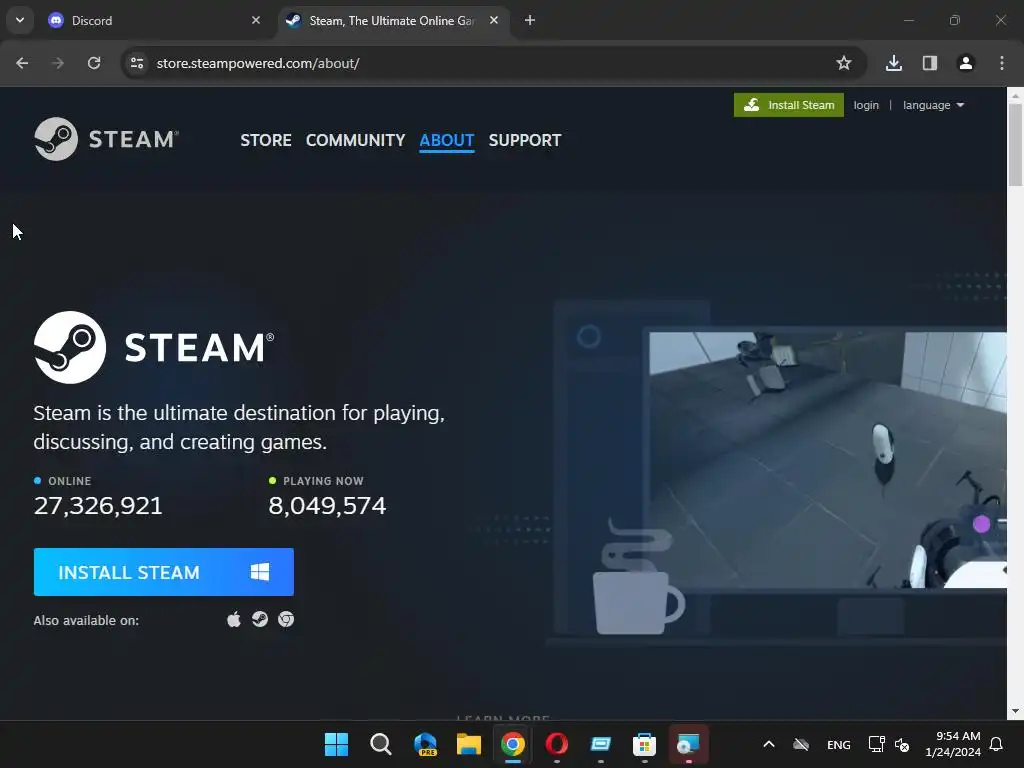
Task: Show hidden system tray icons
Action: (769, 744)
